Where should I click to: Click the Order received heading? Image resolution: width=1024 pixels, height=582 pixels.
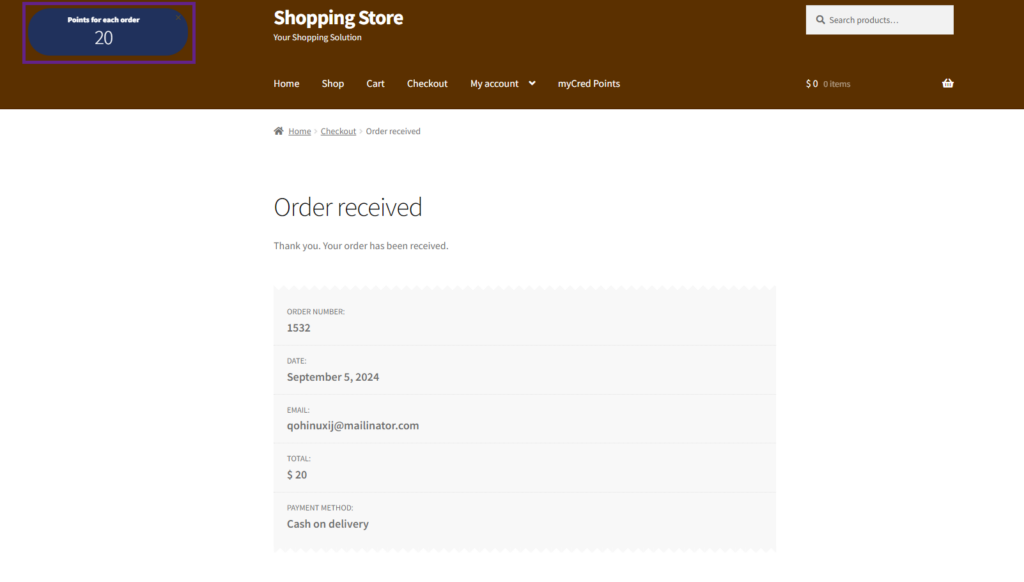pos(348,207)
